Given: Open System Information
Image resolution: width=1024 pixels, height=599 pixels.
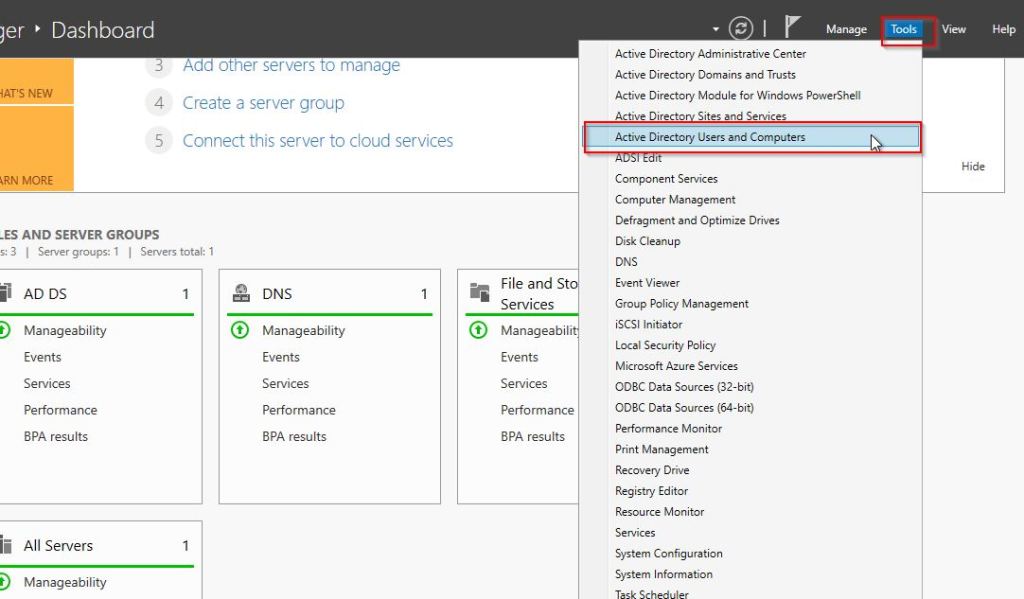Looking at the screenshot, I should (664, 574).
